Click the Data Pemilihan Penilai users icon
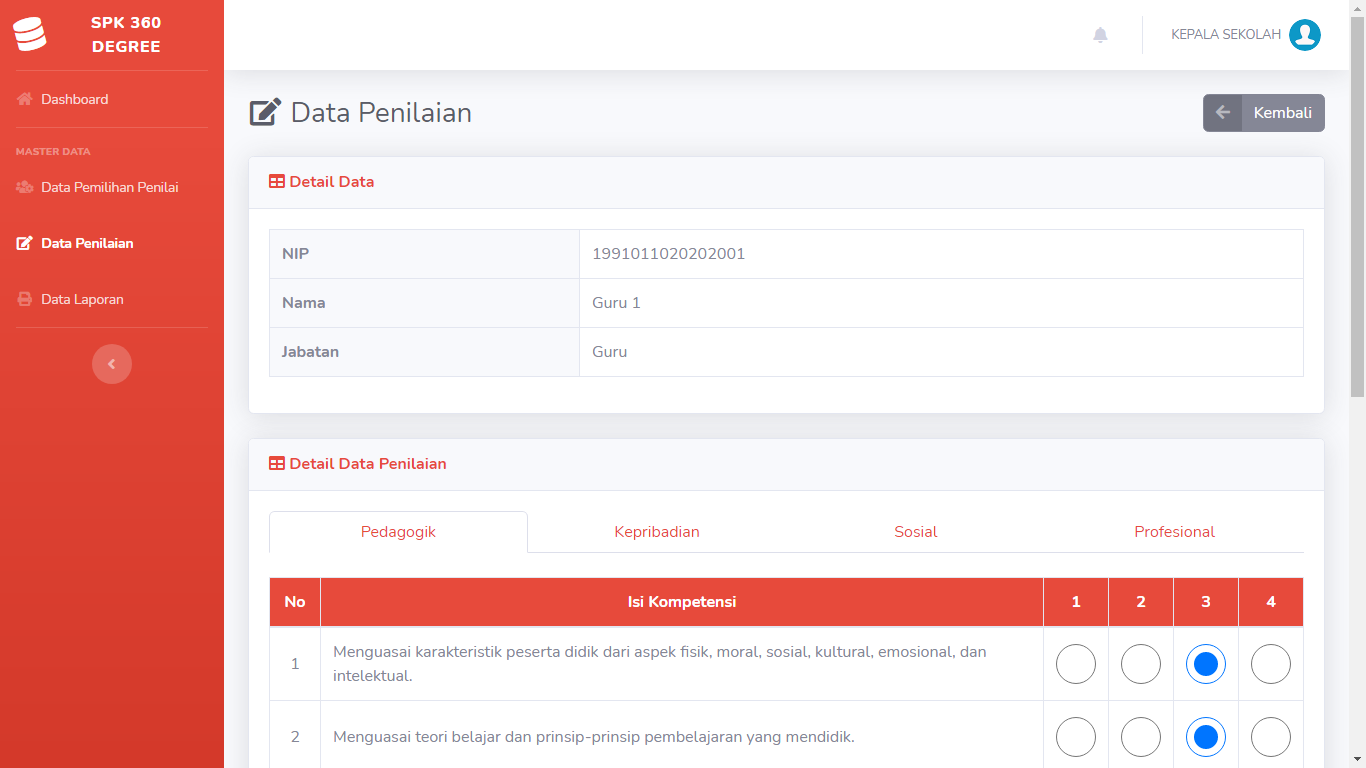 (25, 187)
